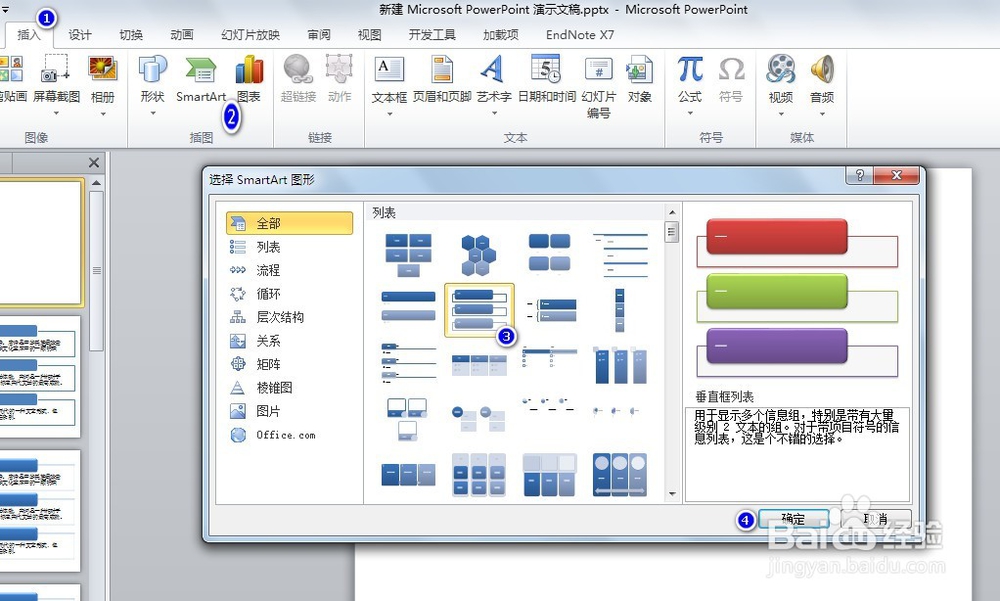Insert 音频 audio
This screenshot has width=1000, height=601.
point(821,79)
